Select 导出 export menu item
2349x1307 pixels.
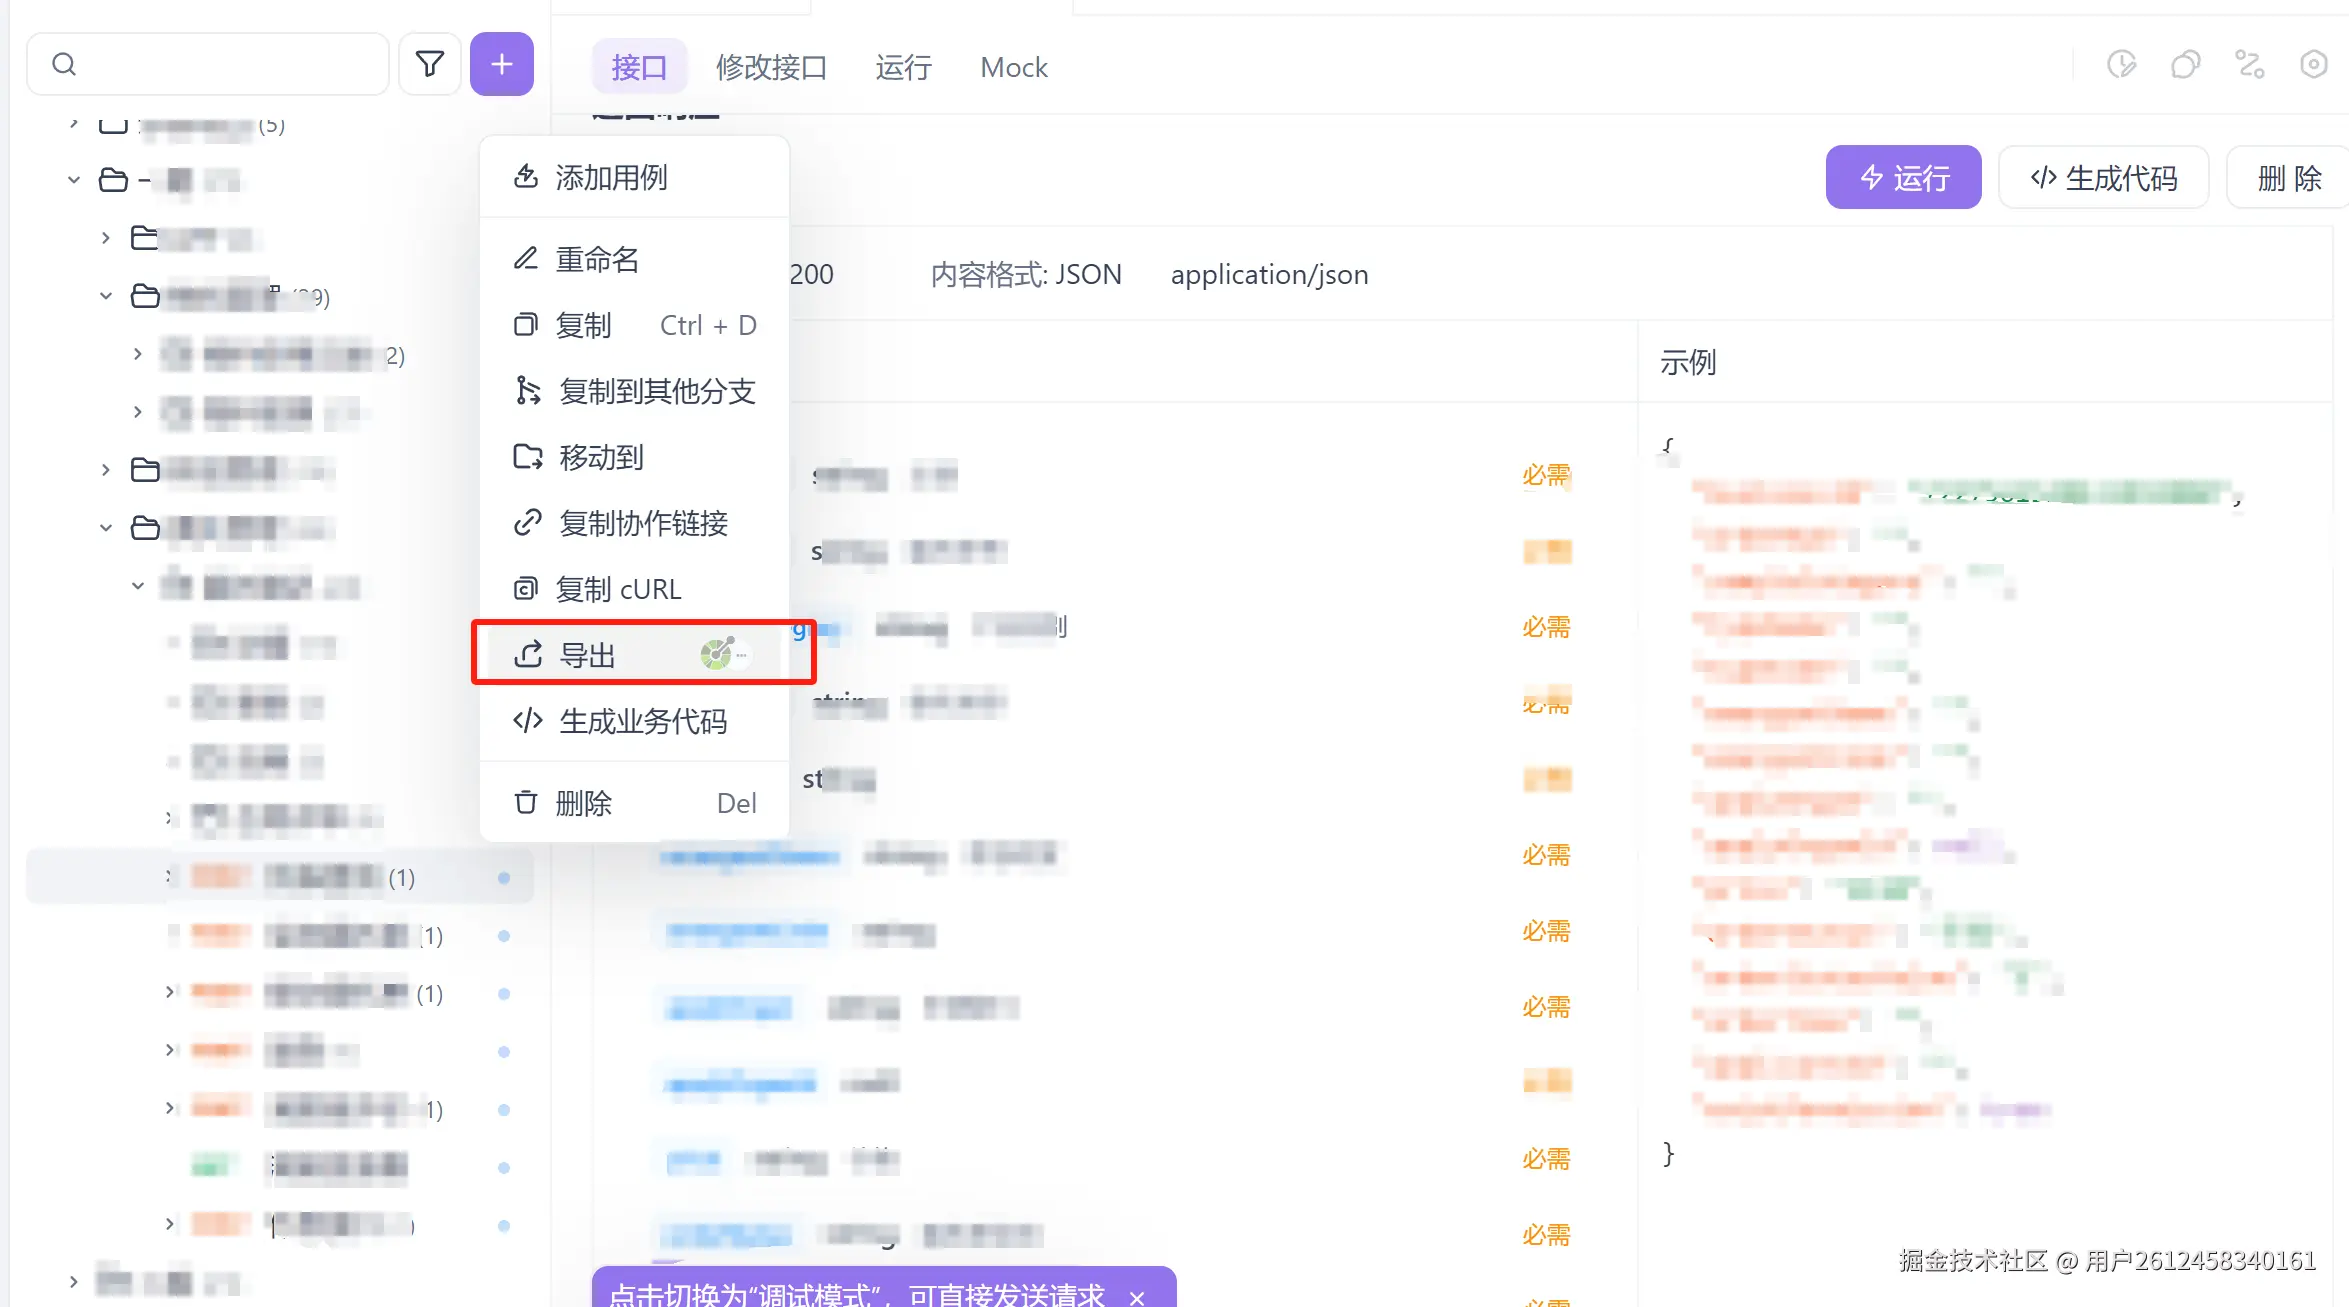click(587, 655)
